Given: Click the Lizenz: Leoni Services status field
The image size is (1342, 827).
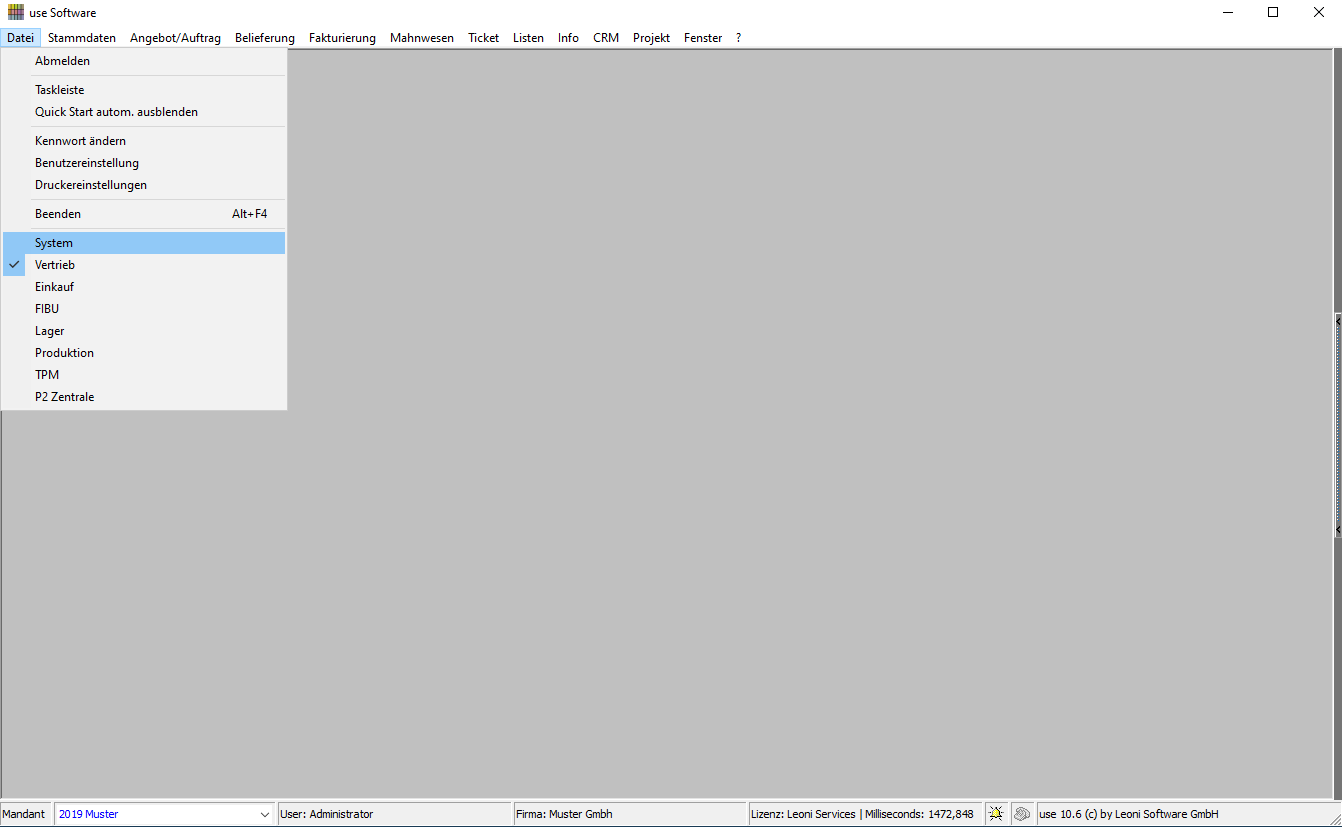Looking at the screenshot, I should (865, 814).
